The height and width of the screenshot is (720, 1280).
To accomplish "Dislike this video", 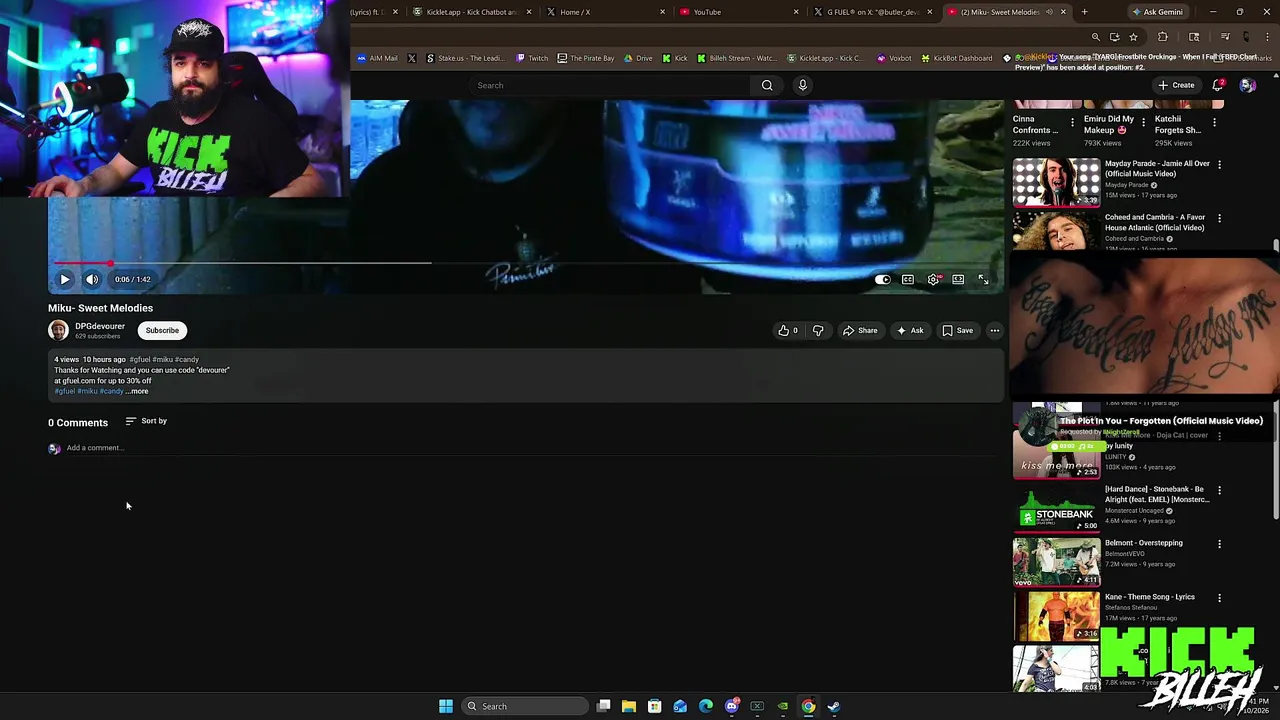I will pos(818,331).
